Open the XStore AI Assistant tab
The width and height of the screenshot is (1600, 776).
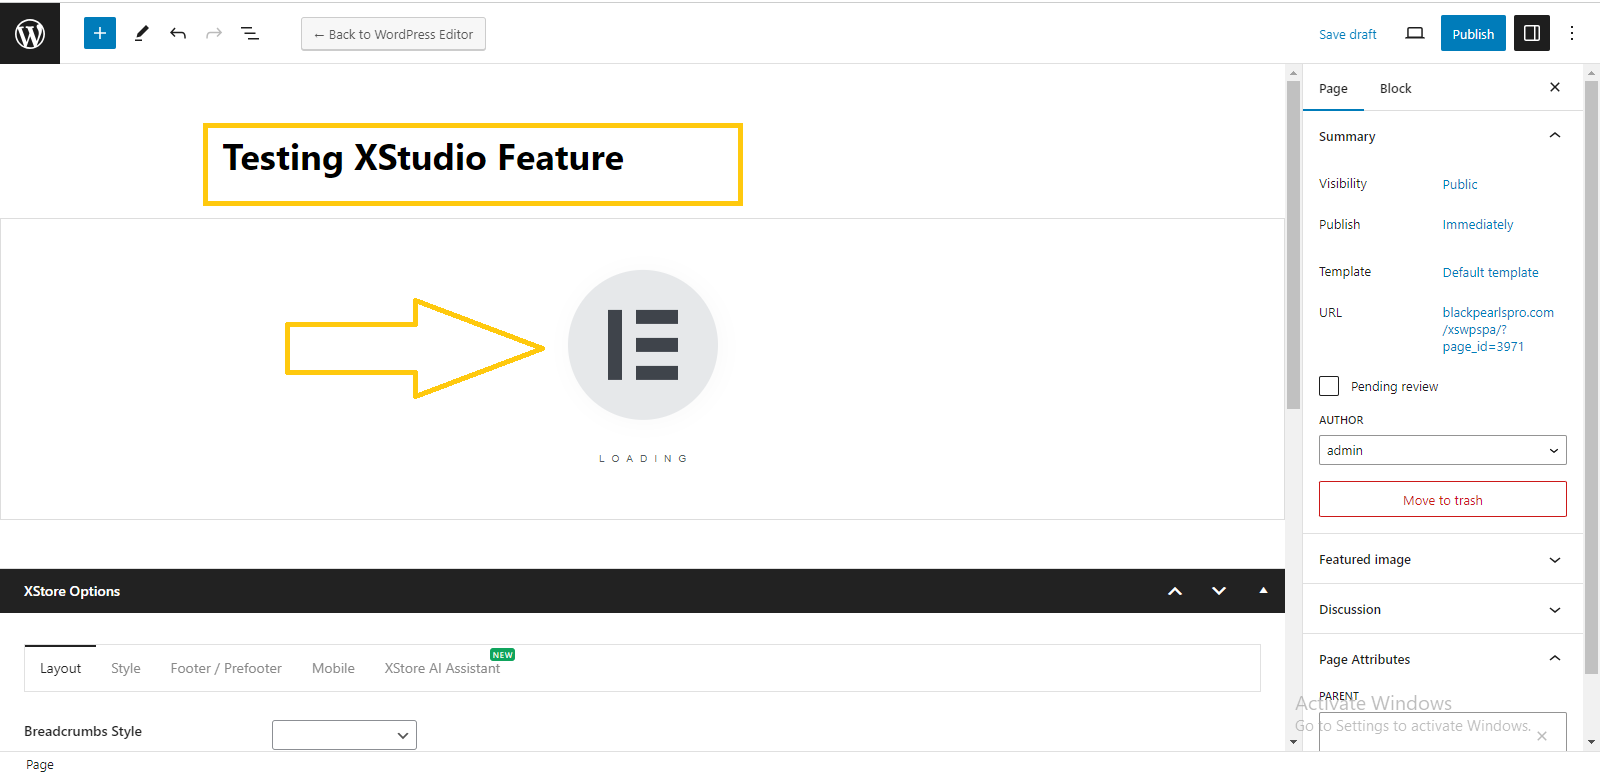pos(443,668)
